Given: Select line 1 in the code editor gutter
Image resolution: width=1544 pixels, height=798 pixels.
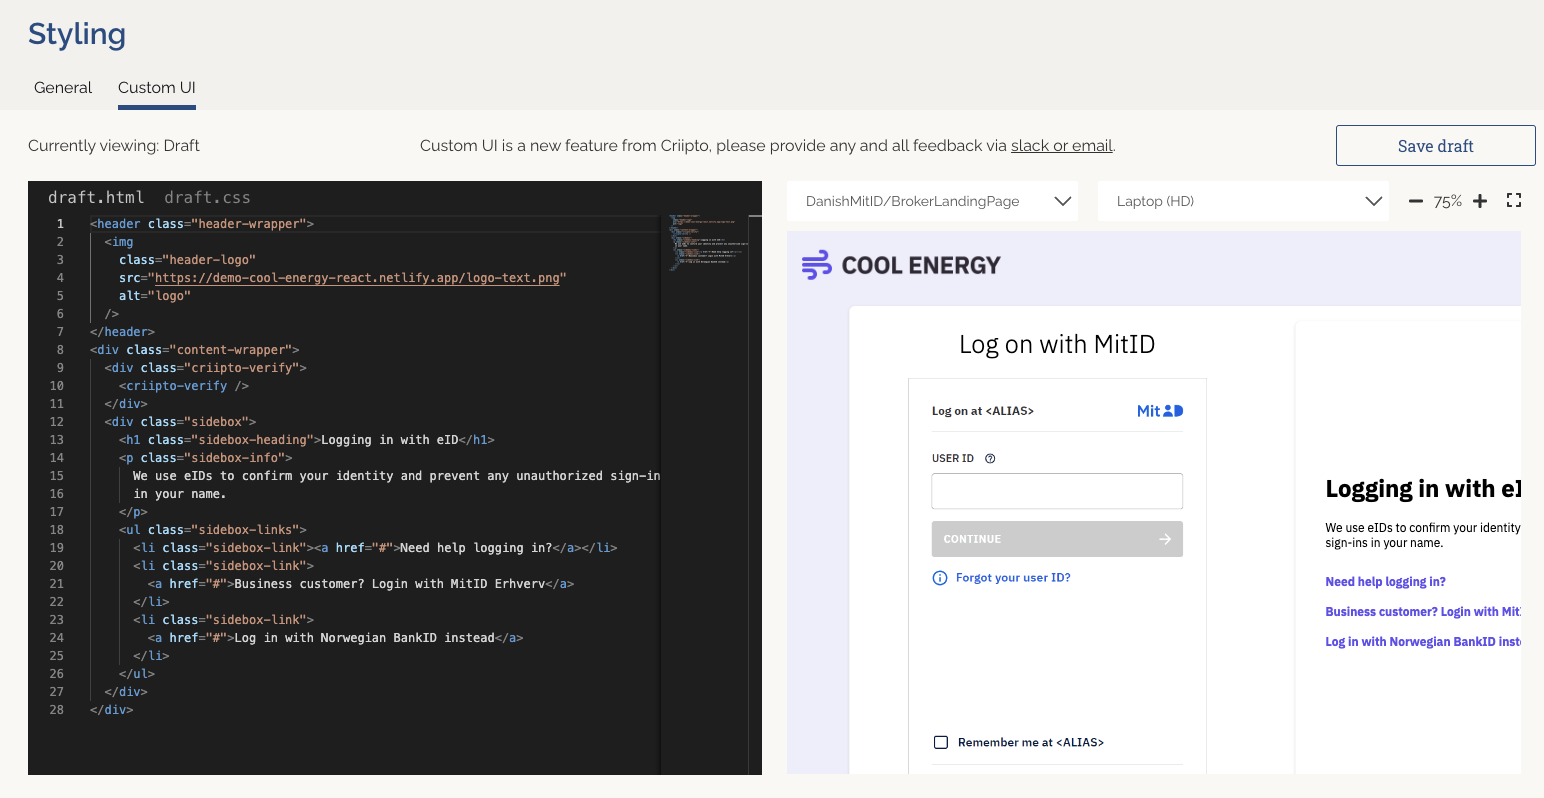Looking at the screenshot, I should point(59,223).
